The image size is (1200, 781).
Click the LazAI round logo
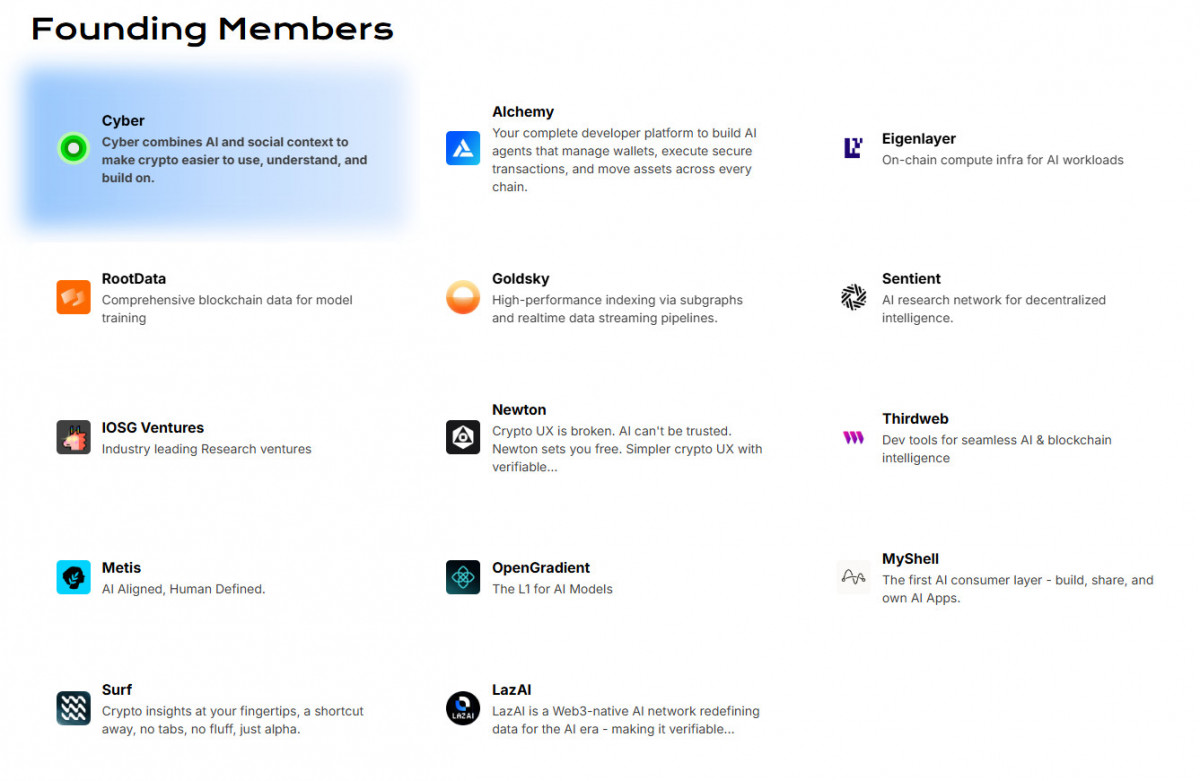pos(463,708)
